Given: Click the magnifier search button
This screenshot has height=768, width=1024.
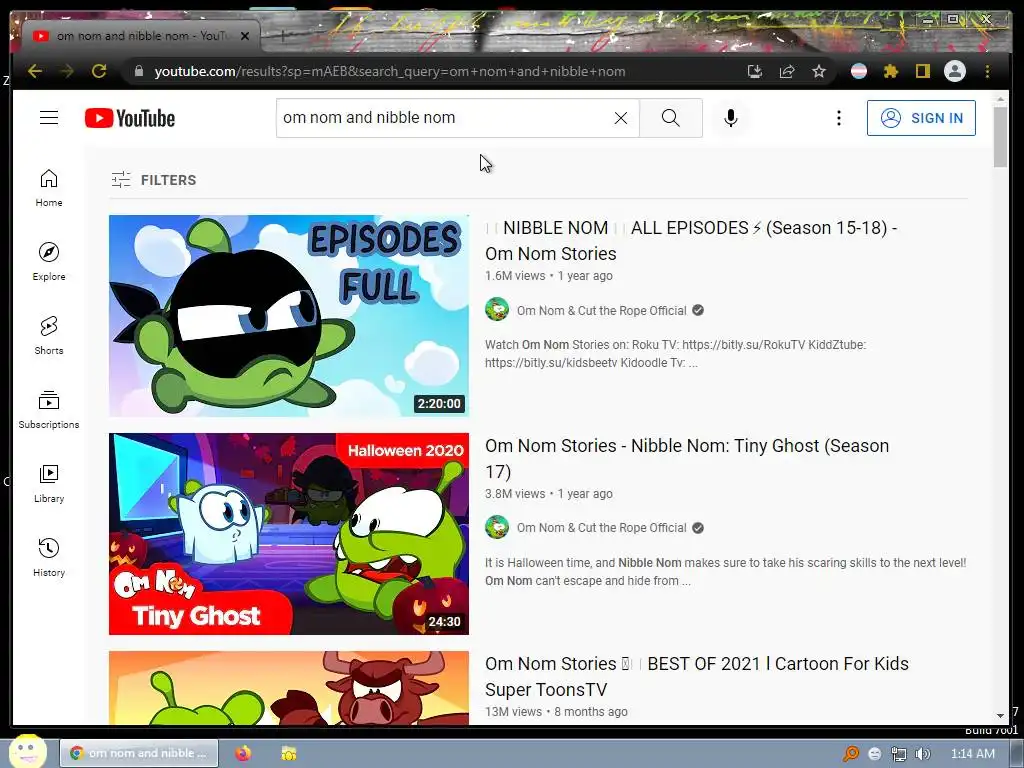Looking at the screenshot, I should point(671,118).
